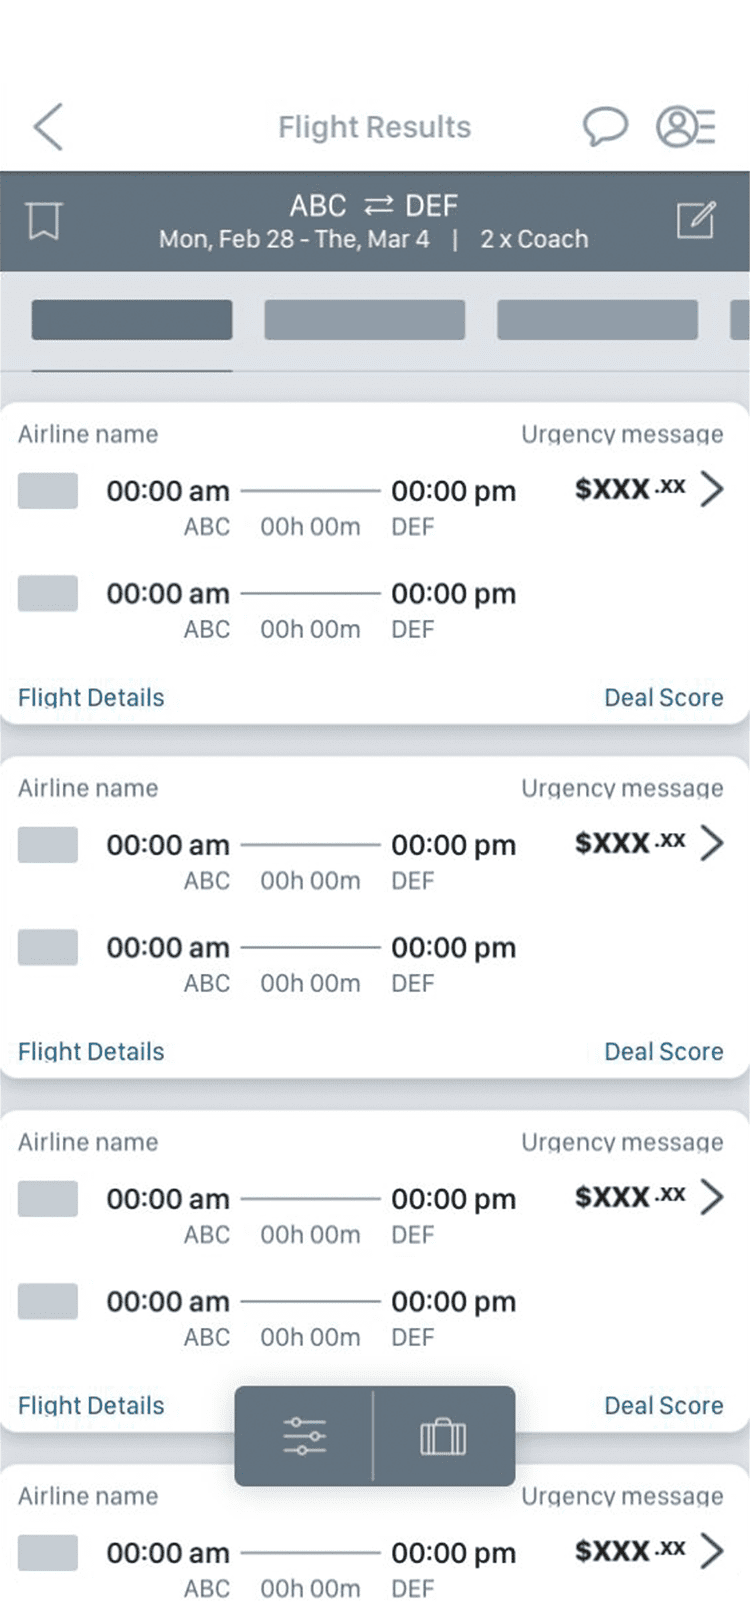This screenshot has height=1623, width=750.
Task: Open Deal Score on the first card
Action: [664, 698]
